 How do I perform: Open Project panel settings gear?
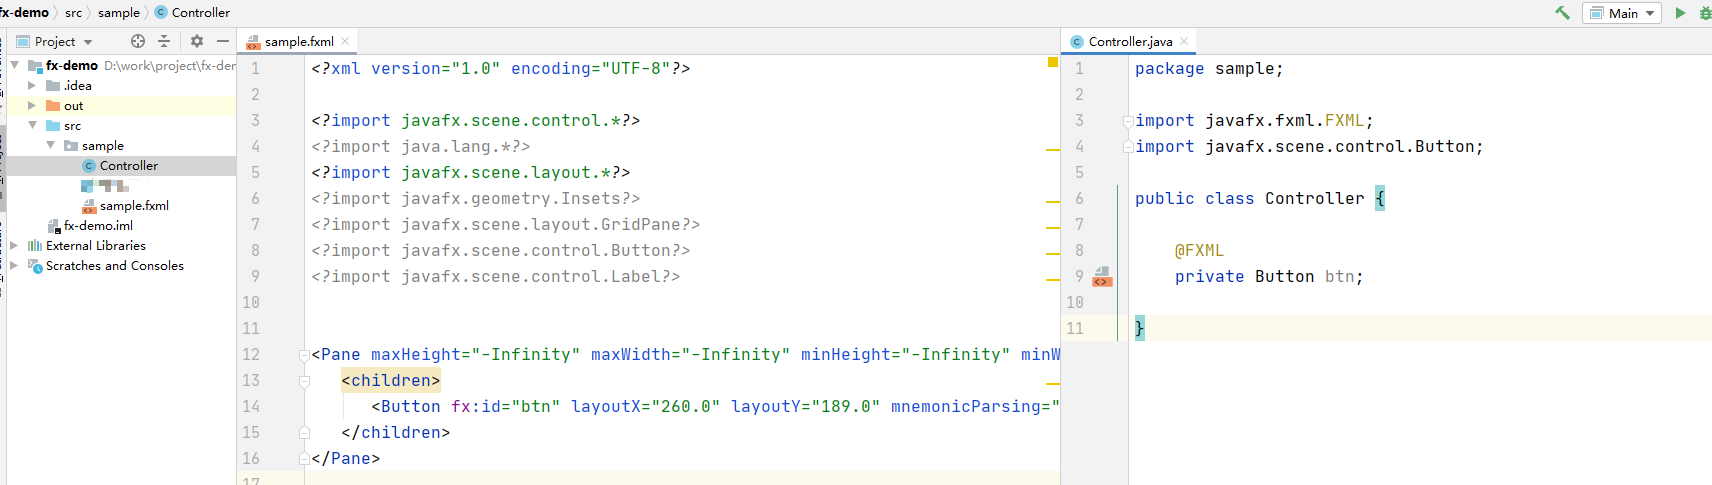pos(197,41)
